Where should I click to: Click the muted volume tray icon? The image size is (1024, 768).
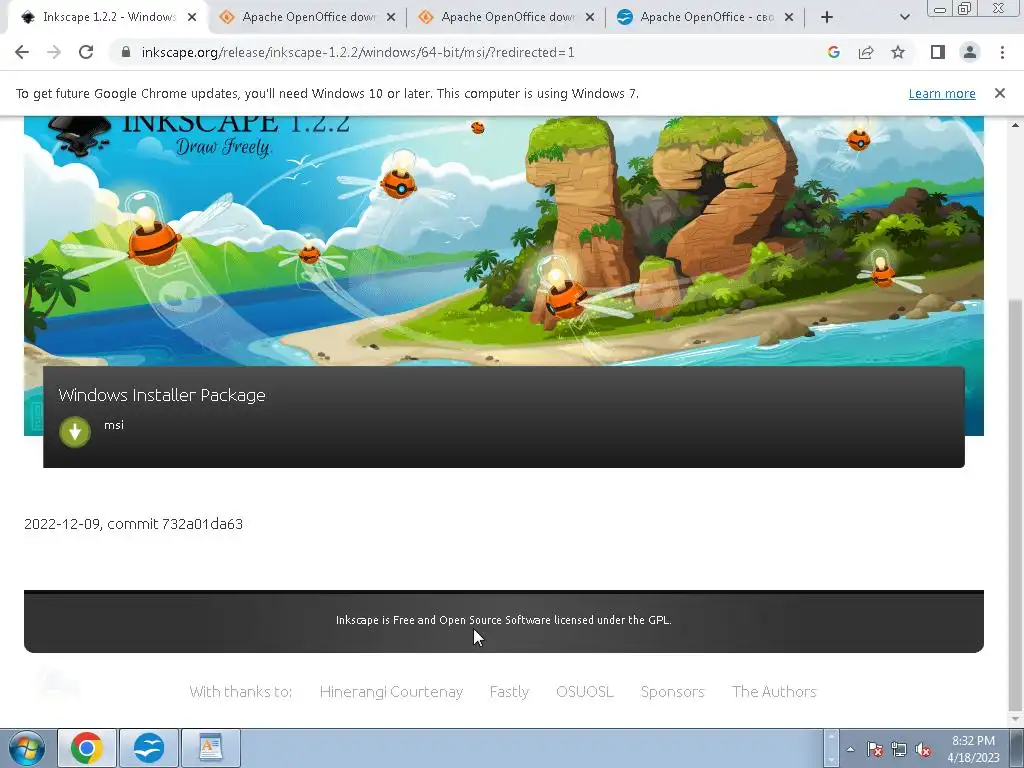[923, 749]
